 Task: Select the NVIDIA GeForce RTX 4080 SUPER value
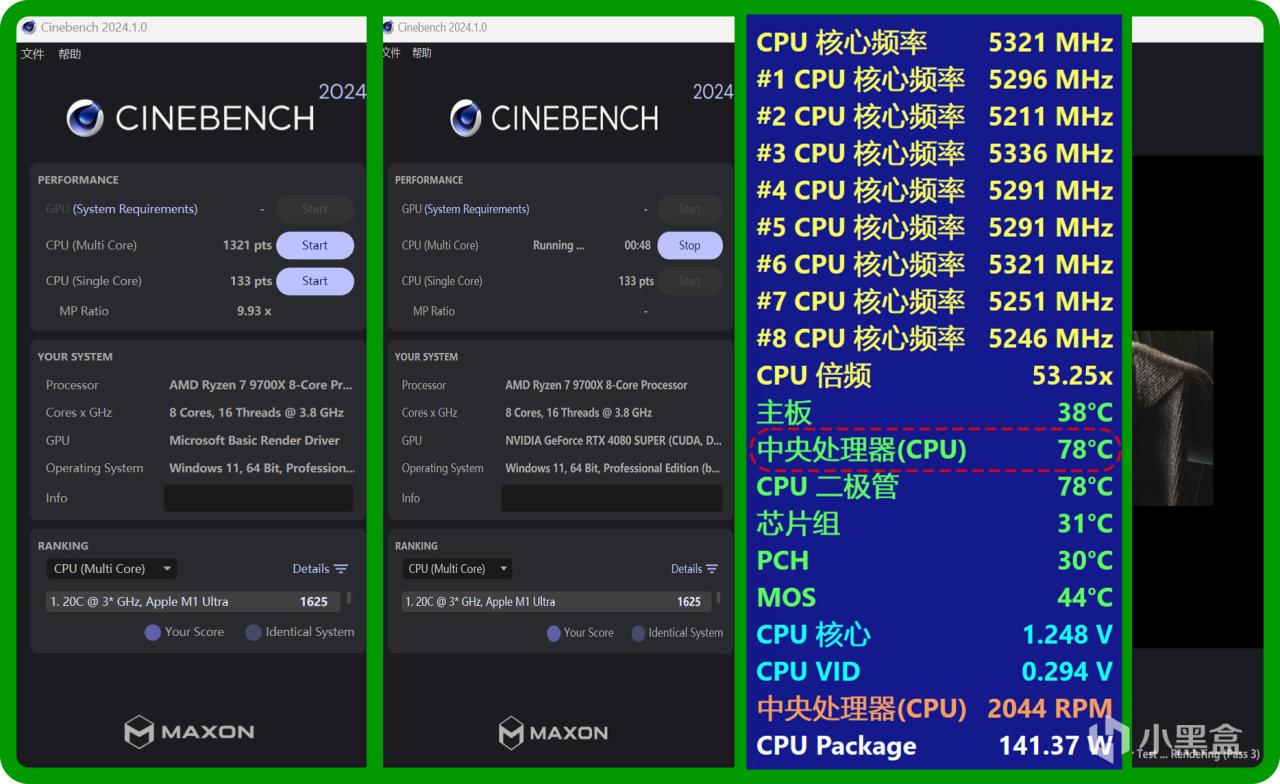(612, 440)
